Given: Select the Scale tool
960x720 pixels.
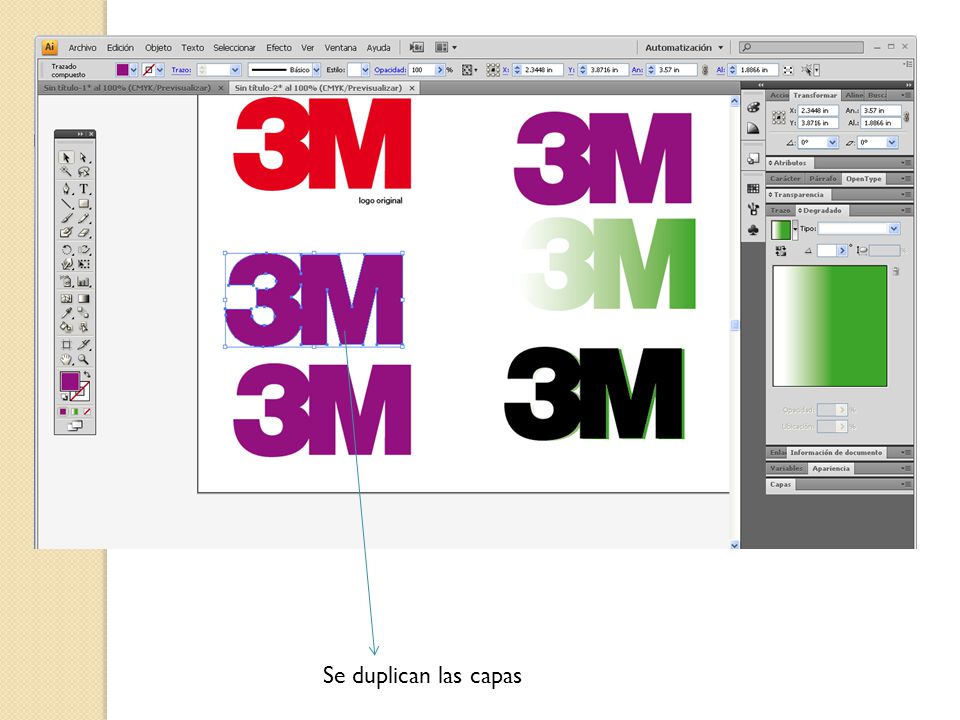Looking at the screenshot, I should (84, 250).
